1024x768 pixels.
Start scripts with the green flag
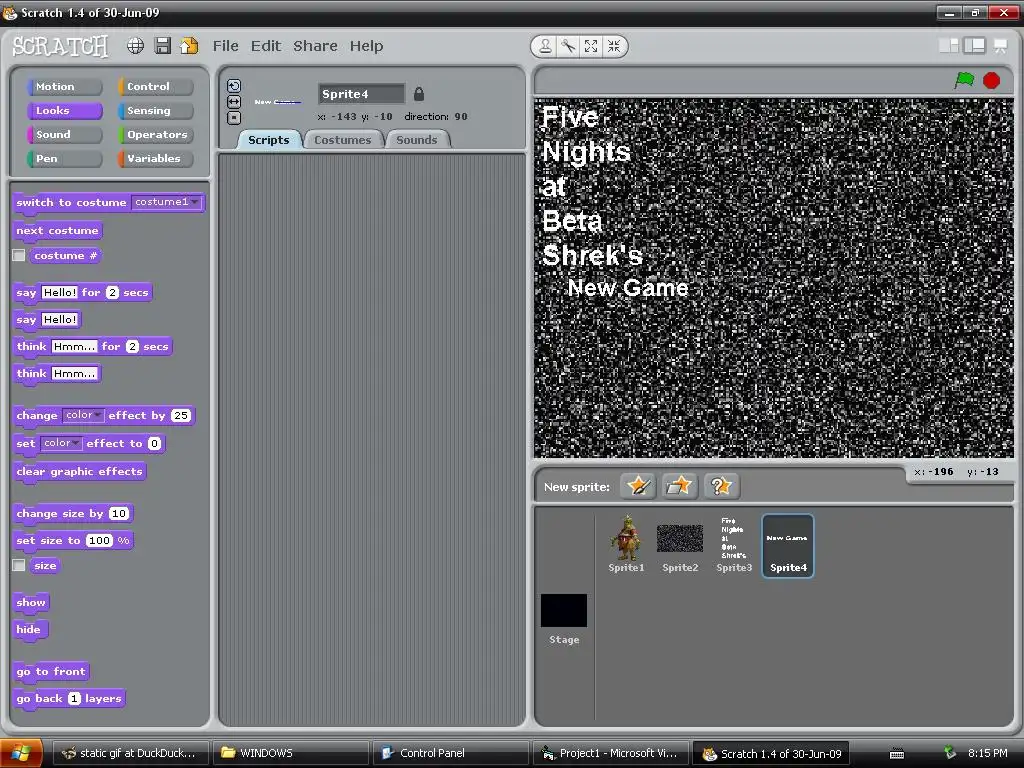pyautogui.click(x=964, y=80)
